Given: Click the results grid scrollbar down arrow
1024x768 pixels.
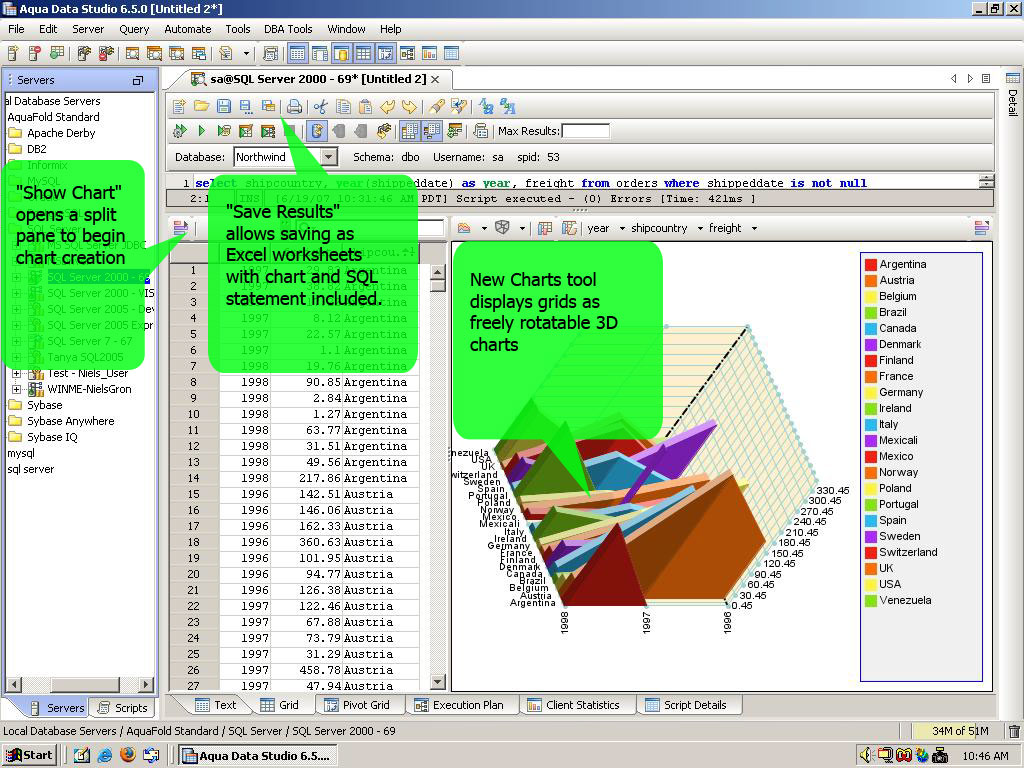Looking at the screenshot, I should coord(438,682).
